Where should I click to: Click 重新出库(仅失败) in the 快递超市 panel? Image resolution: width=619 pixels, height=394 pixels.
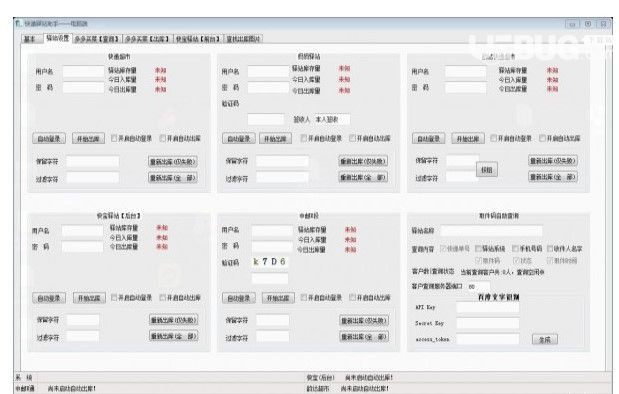pos(173,161)
